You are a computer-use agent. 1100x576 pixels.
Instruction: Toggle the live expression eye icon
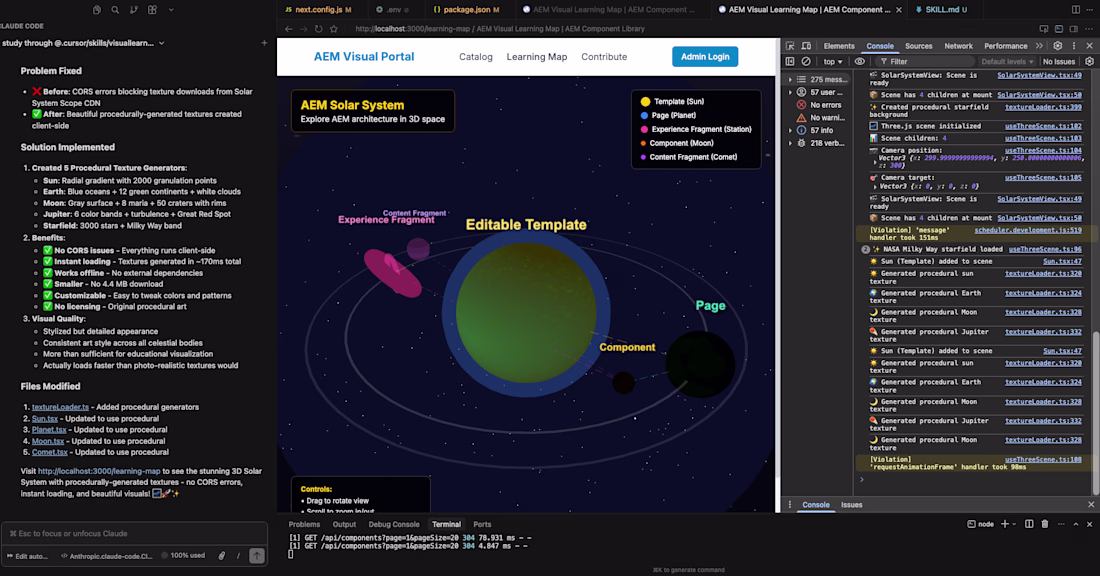coord(859,61)
